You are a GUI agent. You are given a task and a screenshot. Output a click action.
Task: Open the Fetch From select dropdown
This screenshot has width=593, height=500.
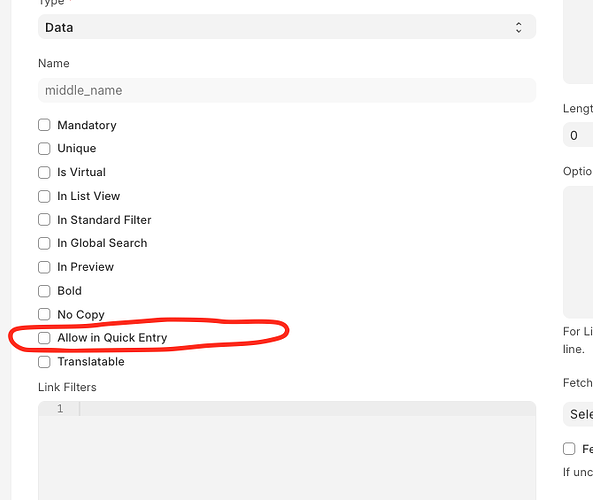[x=578, y=414]
